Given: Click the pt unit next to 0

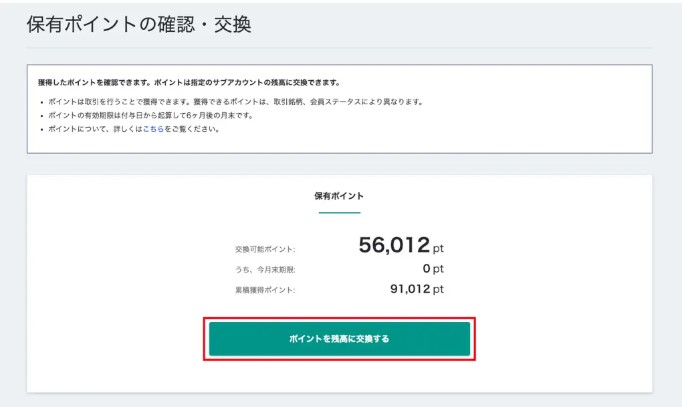Looking at the screenshot, I should point(438,269).
